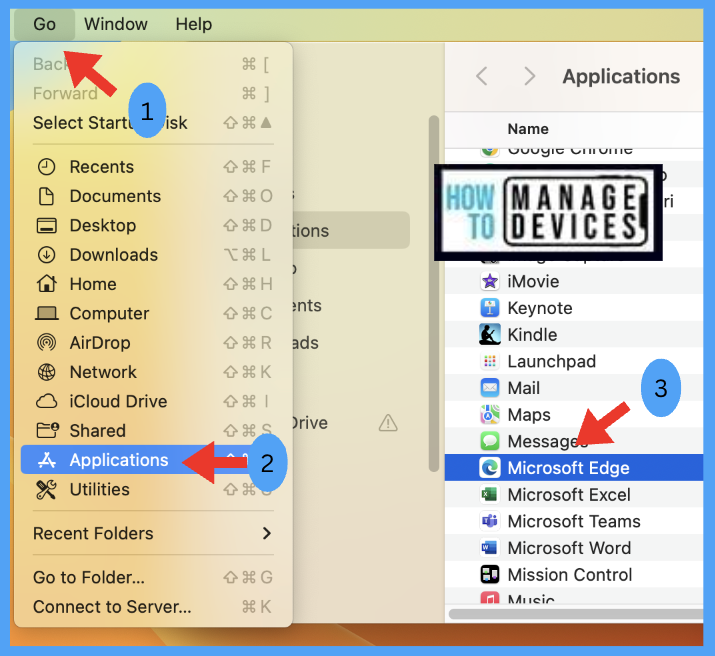Open the Go menu in the menu bar
The height and width of the screenshot is (656, 715).
(44, 24)
